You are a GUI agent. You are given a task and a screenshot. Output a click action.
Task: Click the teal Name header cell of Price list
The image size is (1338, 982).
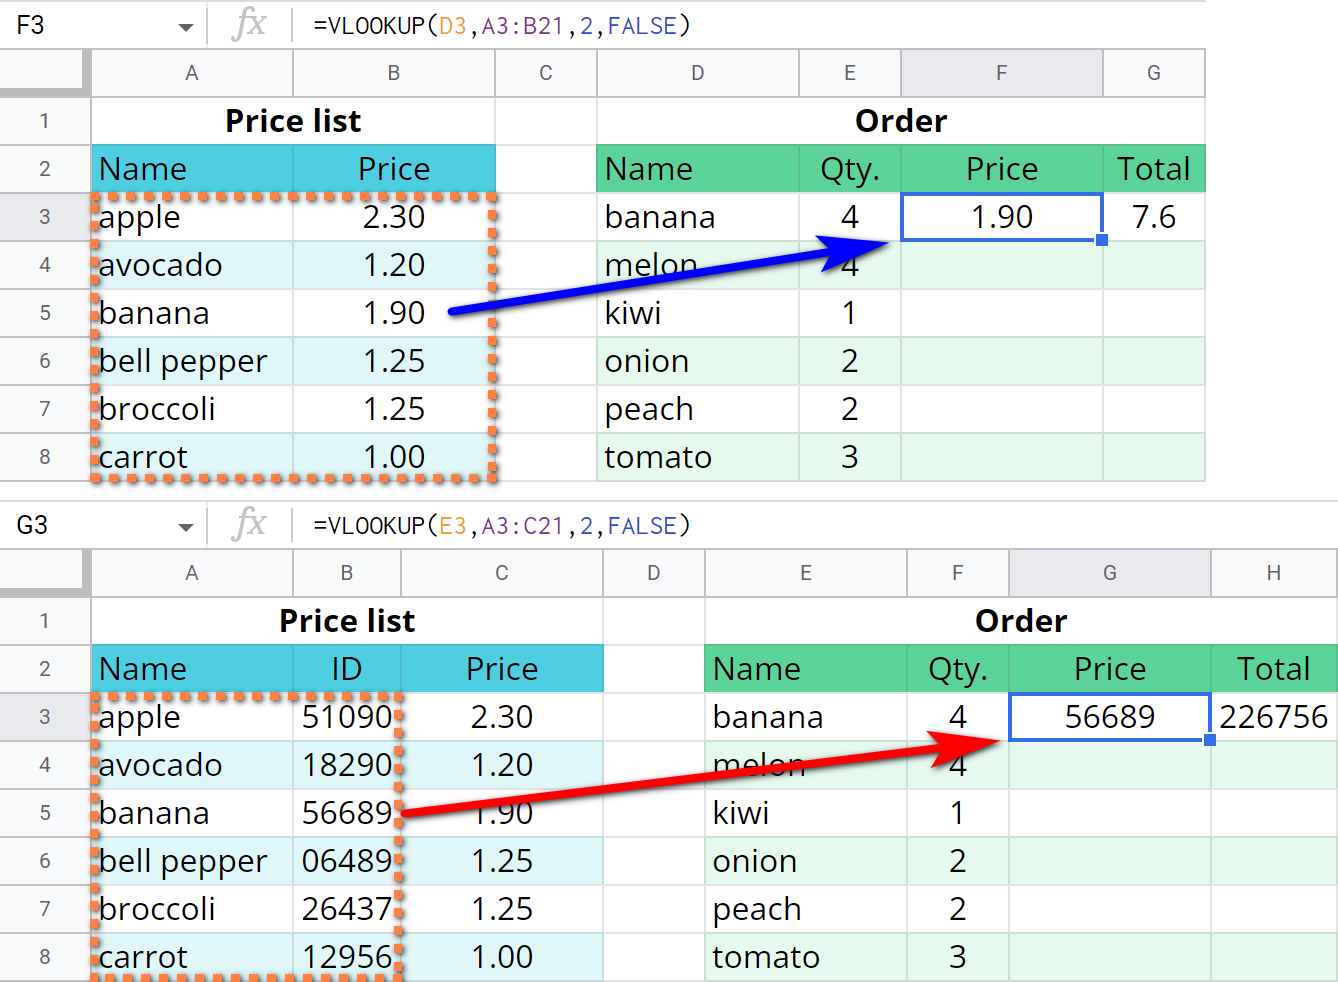[191, 168]
